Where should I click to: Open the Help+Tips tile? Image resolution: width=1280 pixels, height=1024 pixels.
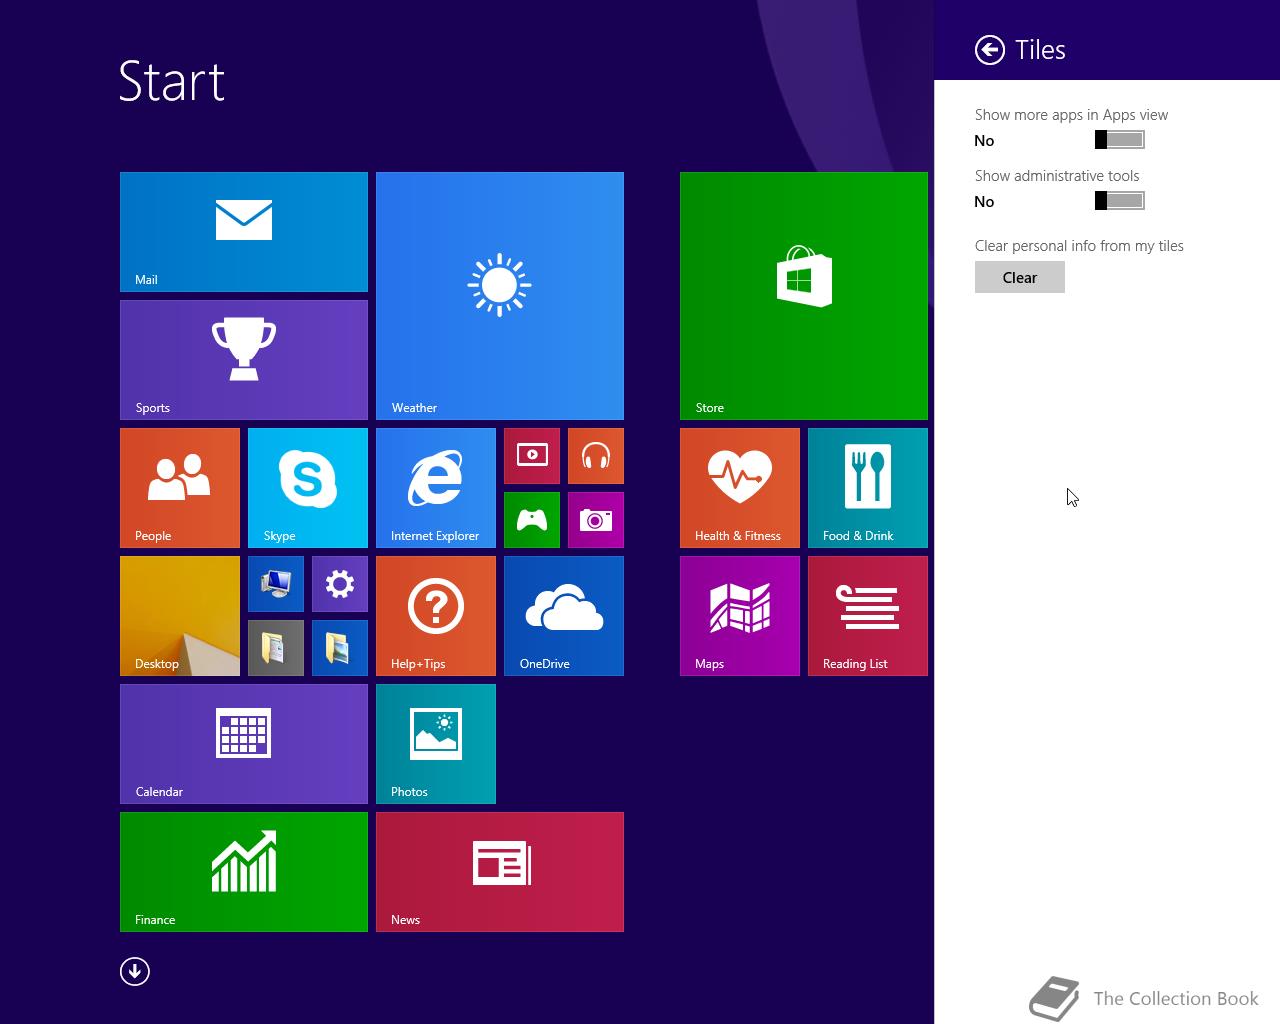pyautogui.click(x=436, y=616)
